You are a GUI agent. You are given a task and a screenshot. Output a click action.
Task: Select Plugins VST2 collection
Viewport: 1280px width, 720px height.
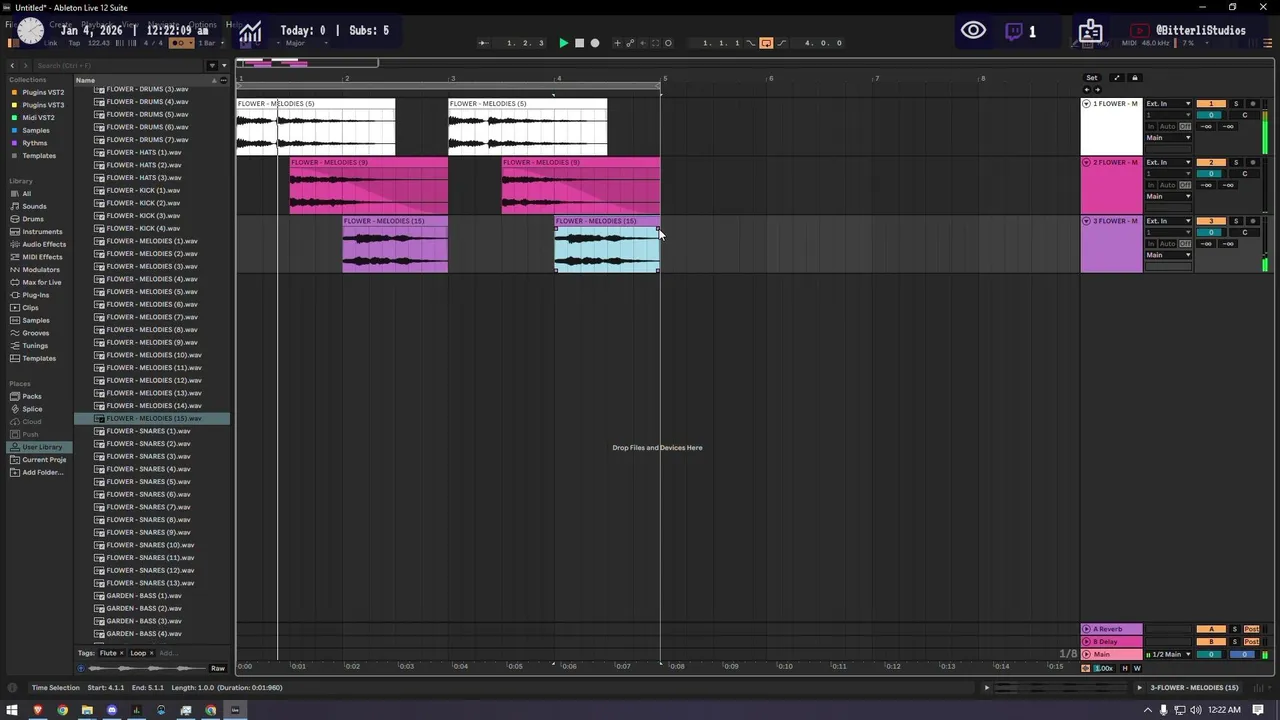[x=43, y=92]
